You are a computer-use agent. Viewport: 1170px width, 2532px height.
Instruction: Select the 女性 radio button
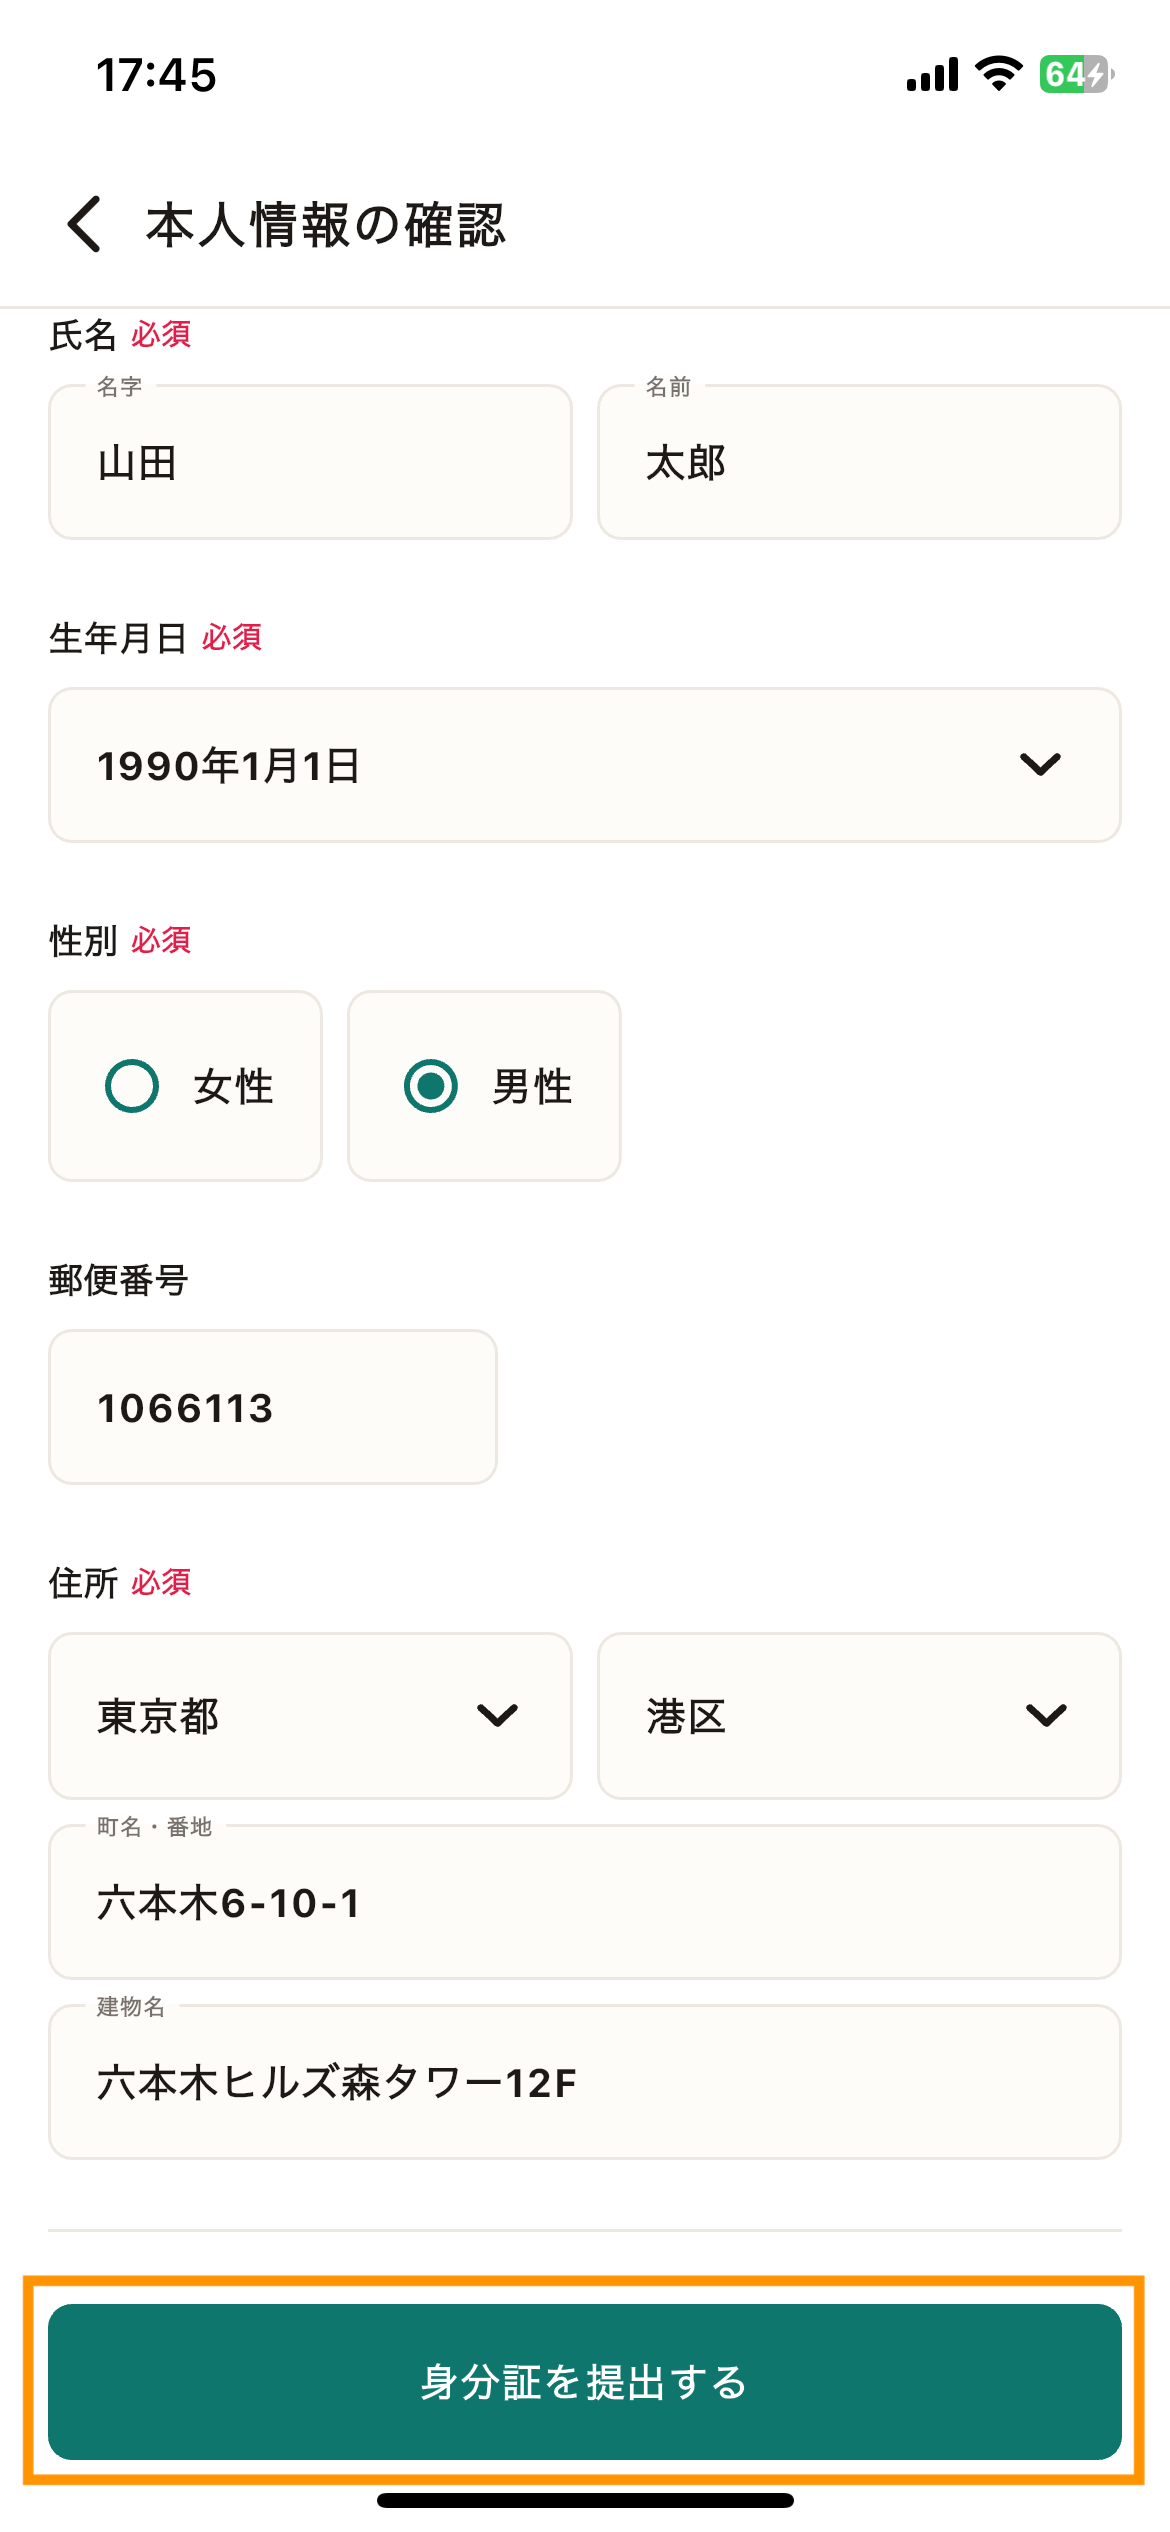click(132, 1086)
